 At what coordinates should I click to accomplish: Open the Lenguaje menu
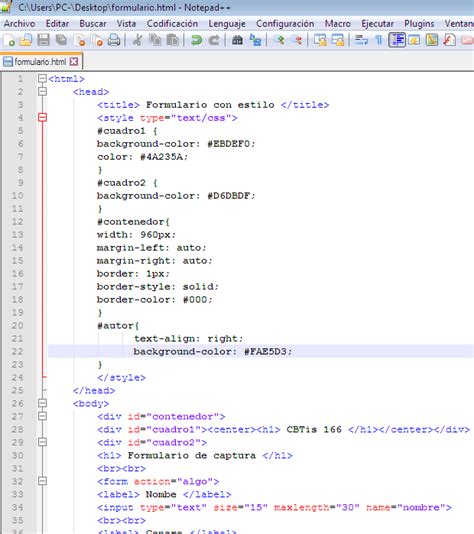[x=227, y=23]
